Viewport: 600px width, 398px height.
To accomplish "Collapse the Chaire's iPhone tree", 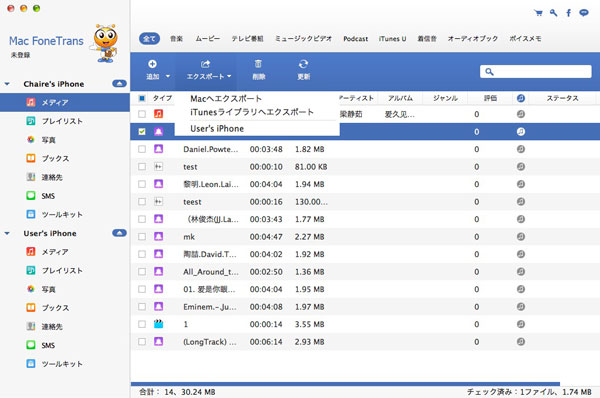I will pyautogui.click(x=7, y=84).
